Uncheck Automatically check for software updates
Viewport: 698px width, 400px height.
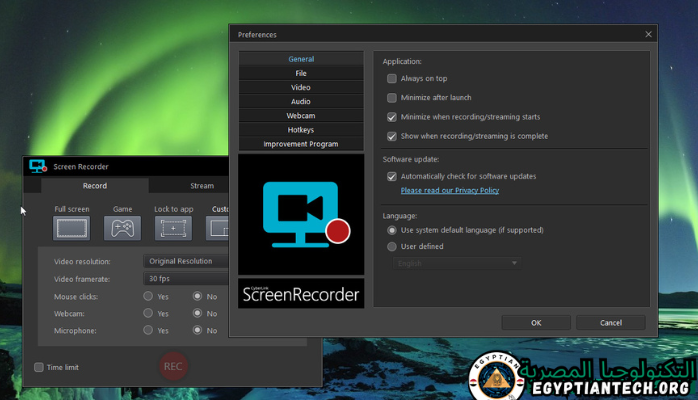(392, 176)
